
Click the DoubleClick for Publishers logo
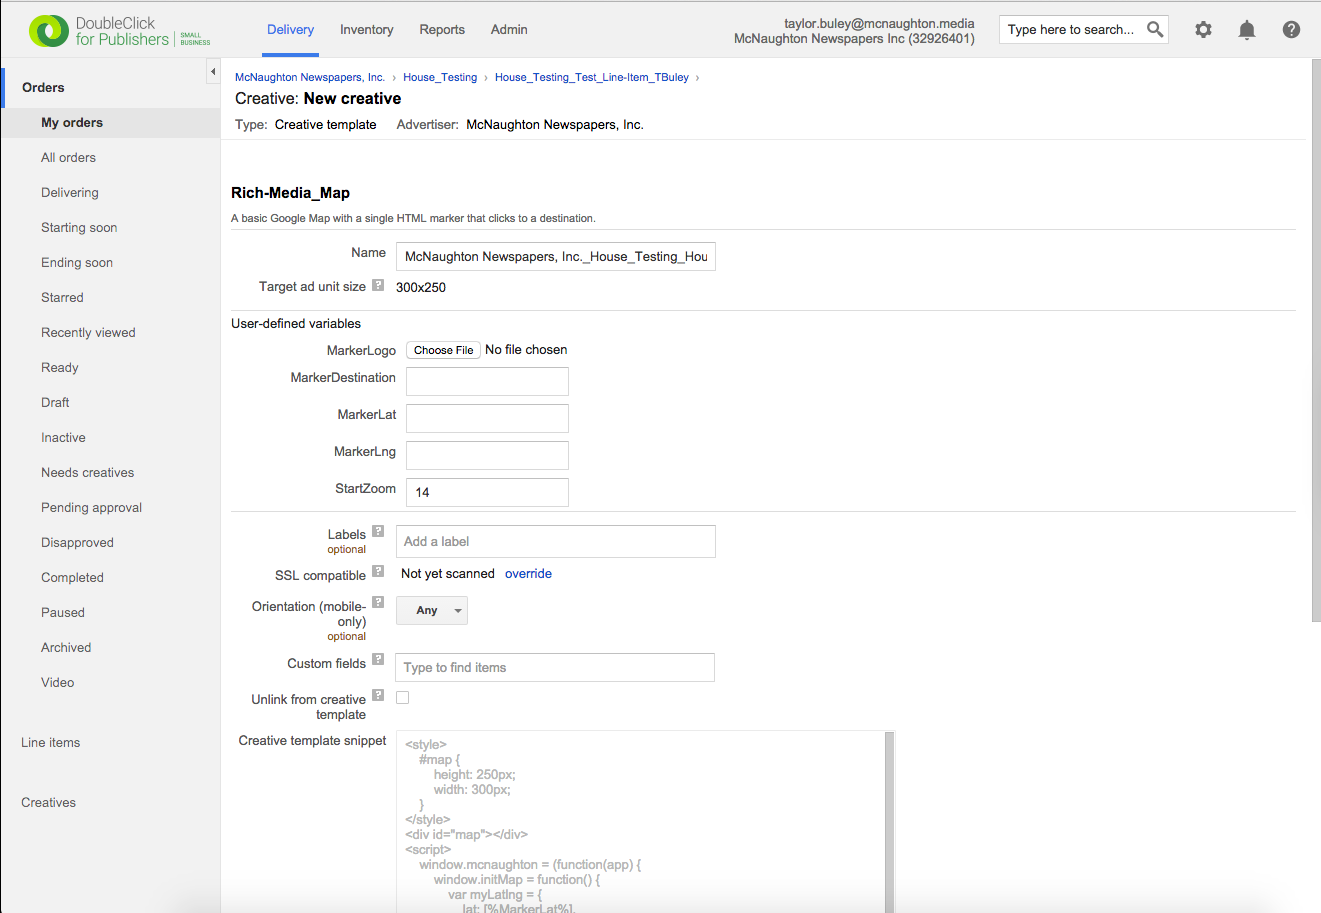[x=120, y=31]
